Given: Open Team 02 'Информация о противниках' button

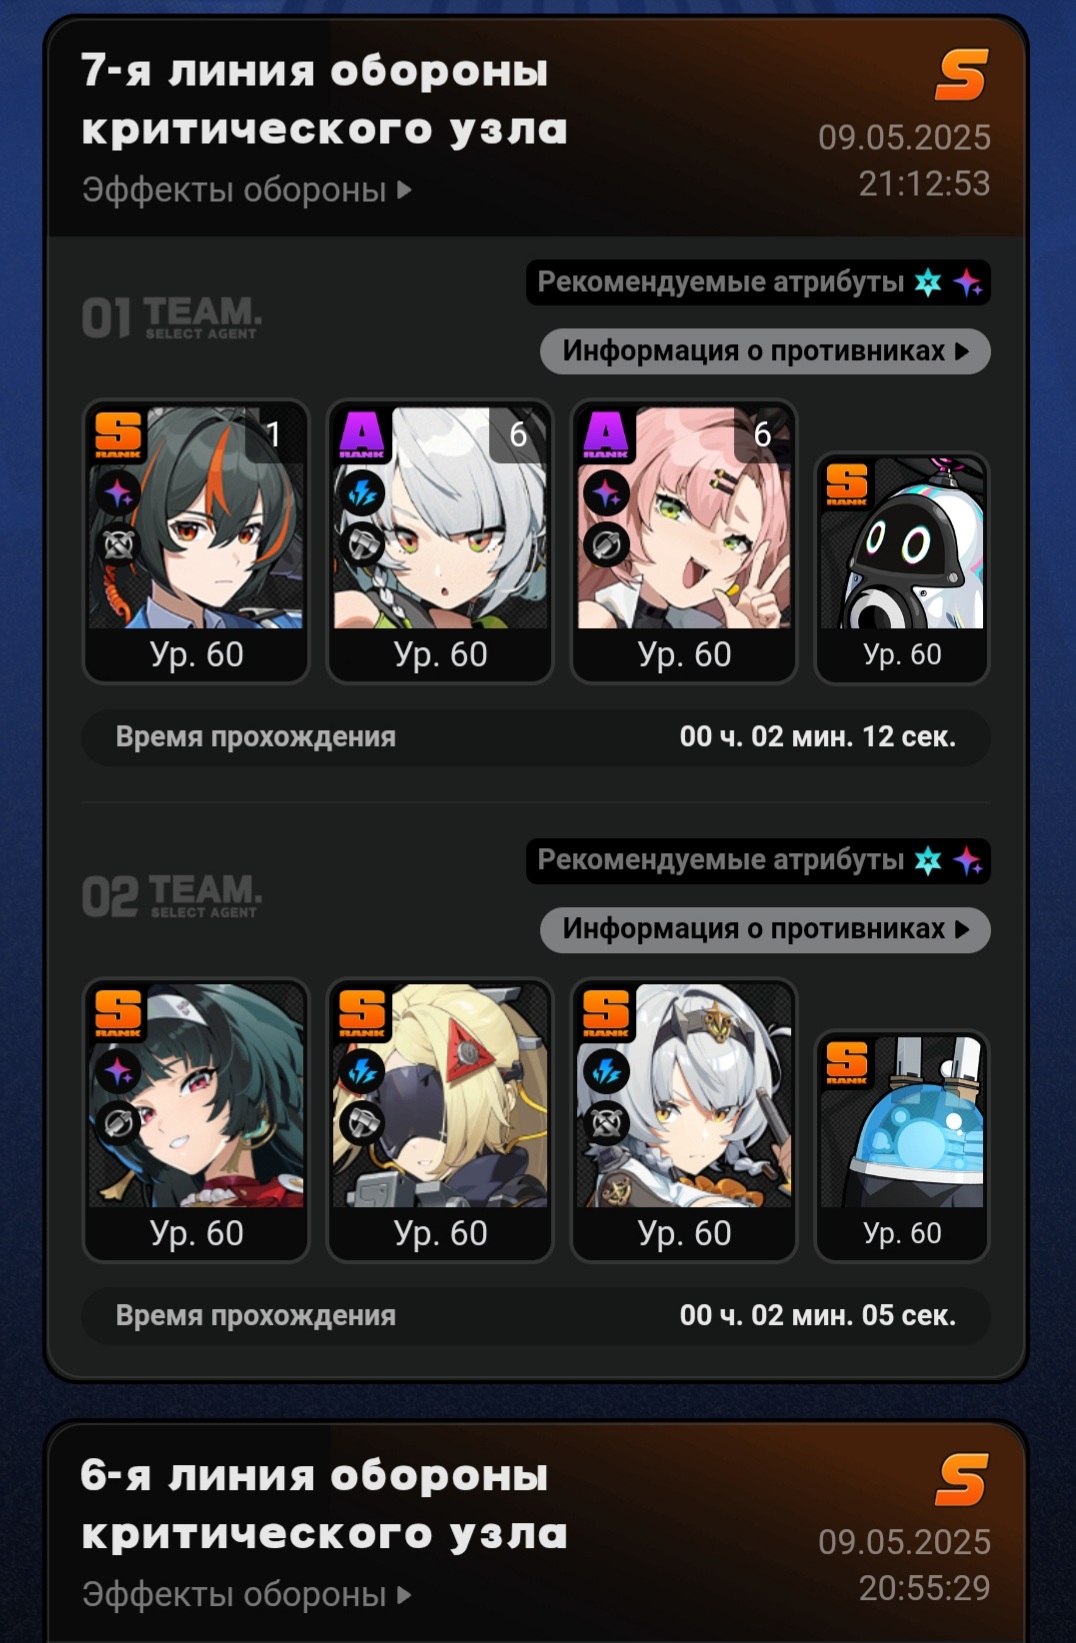Looking at the screenshot, I should pyautogui.click(x=765, y=929).
